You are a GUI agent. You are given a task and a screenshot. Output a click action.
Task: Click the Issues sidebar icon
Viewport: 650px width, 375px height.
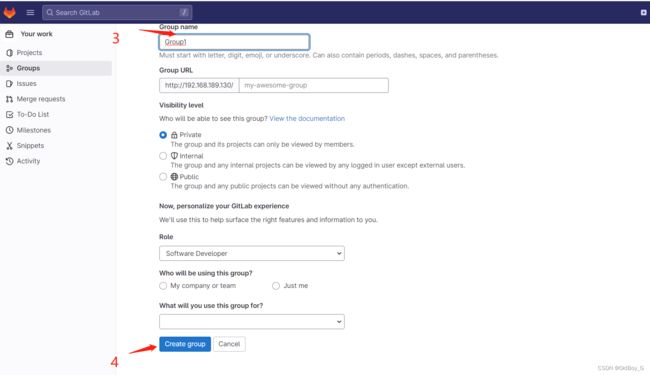10,84
